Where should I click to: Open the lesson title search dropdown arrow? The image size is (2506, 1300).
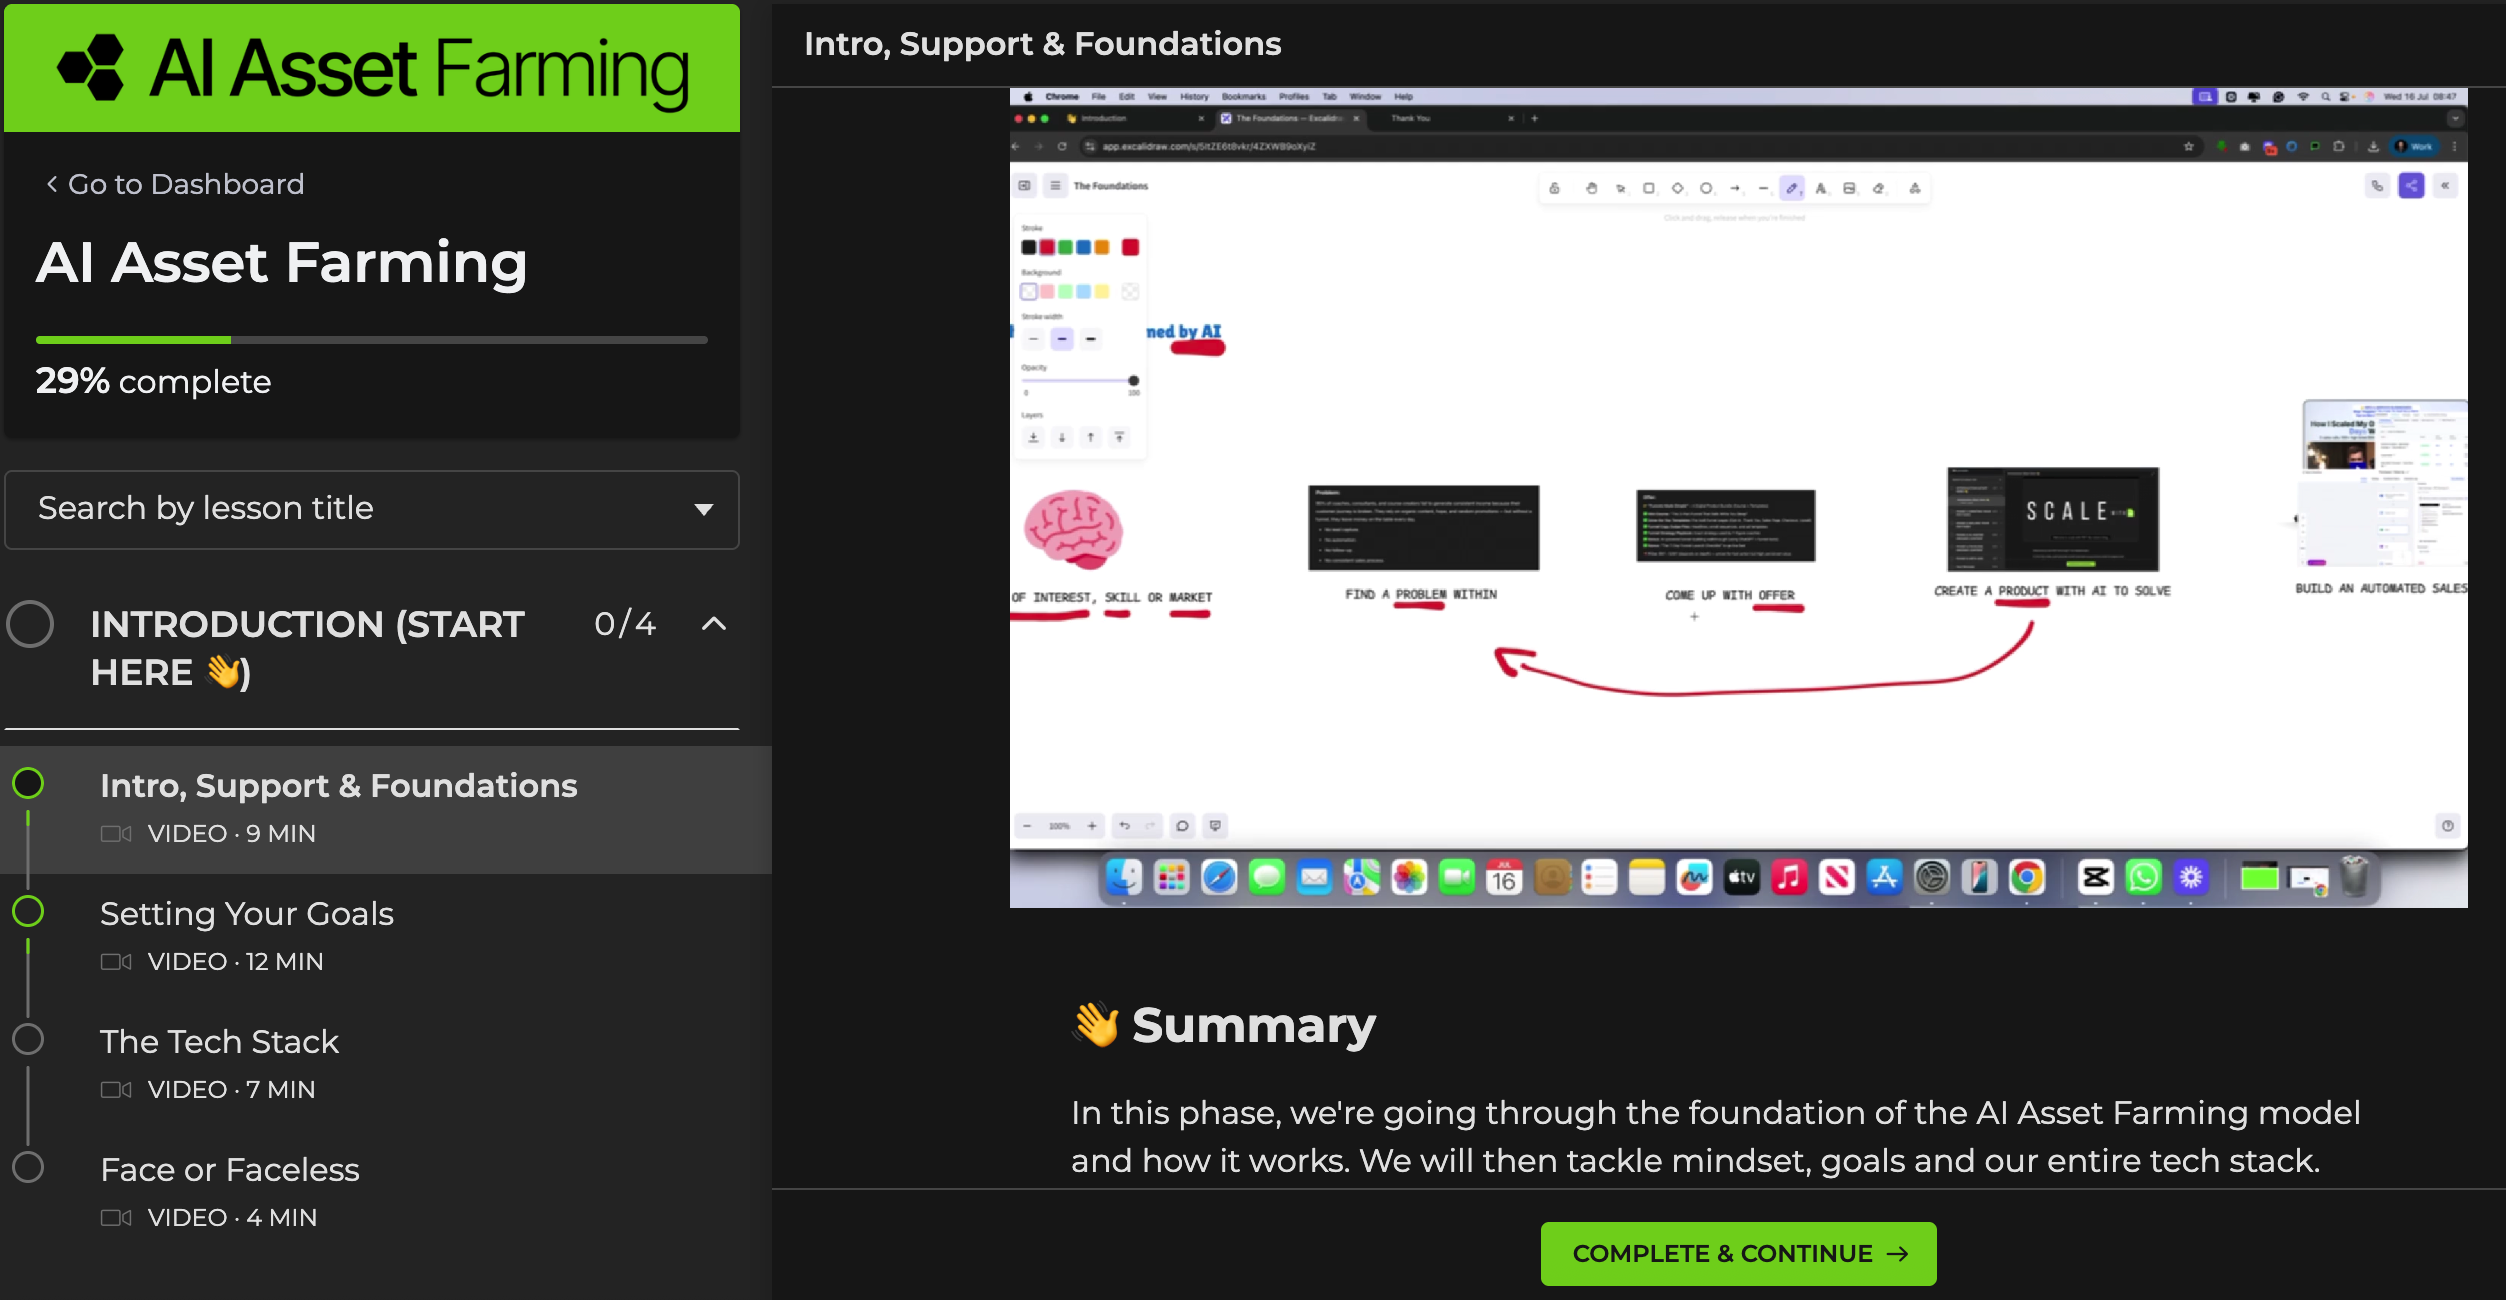point(704,509)
